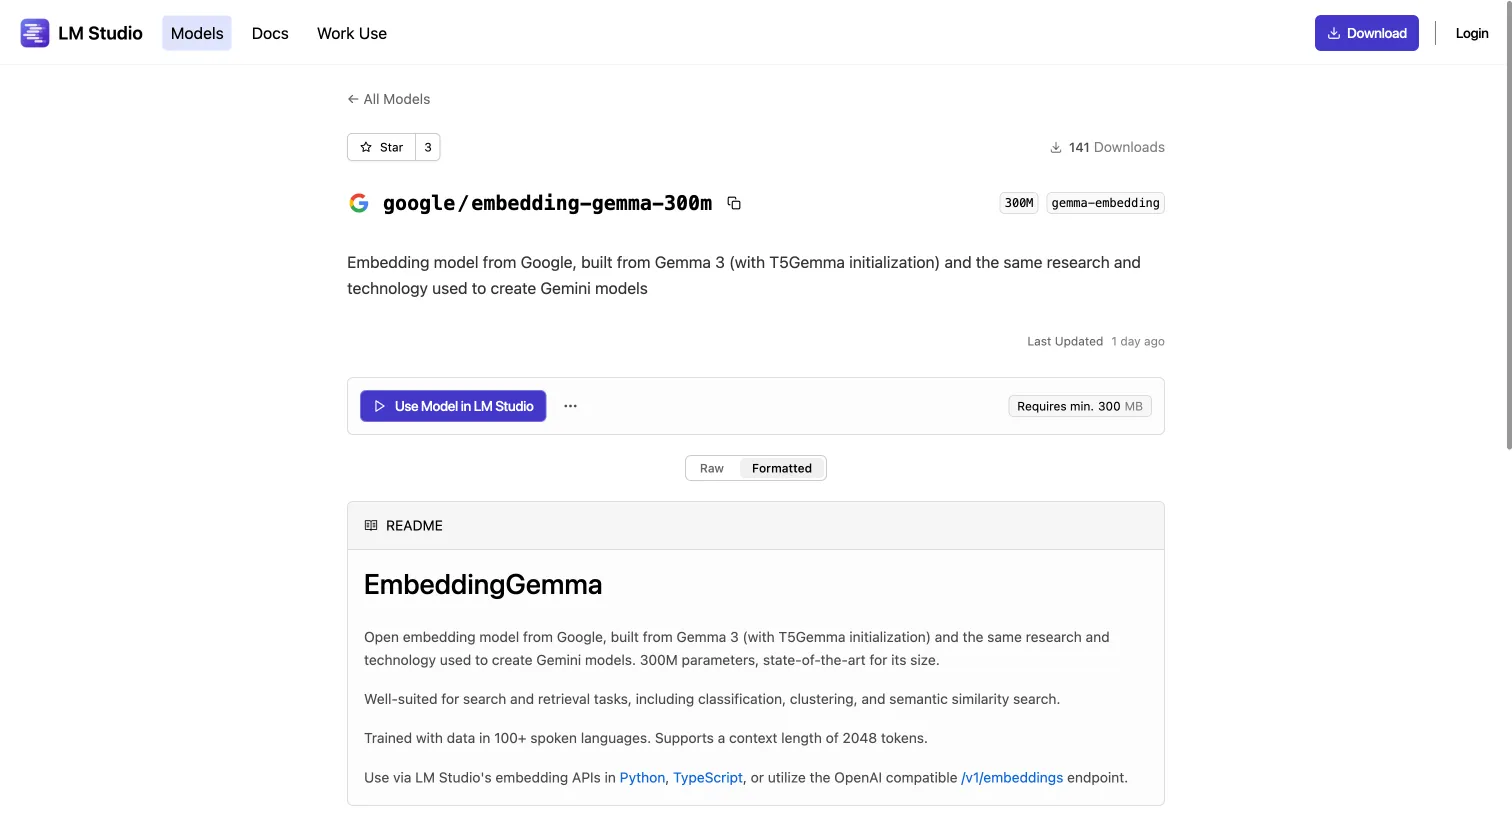
Task: Open the Work Use menu item
Action: [351, 33]
